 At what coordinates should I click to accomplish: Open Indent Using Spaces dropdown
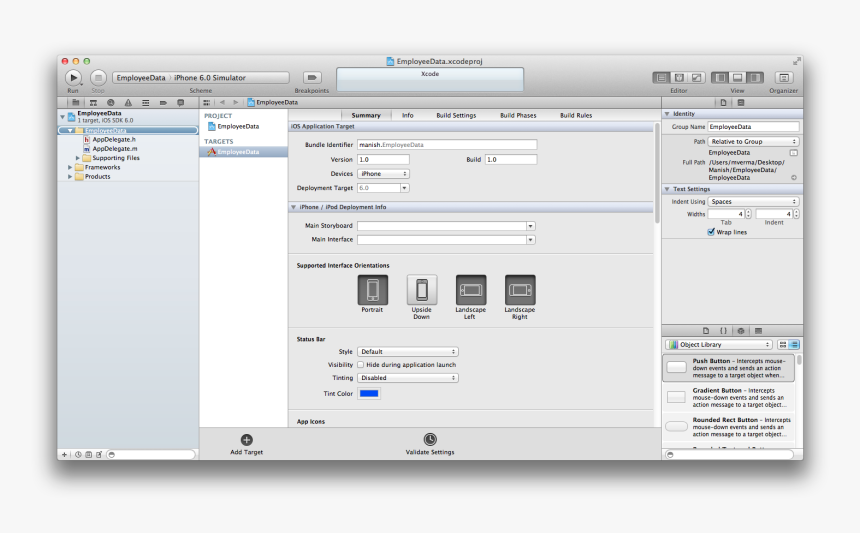pos(753,202)
